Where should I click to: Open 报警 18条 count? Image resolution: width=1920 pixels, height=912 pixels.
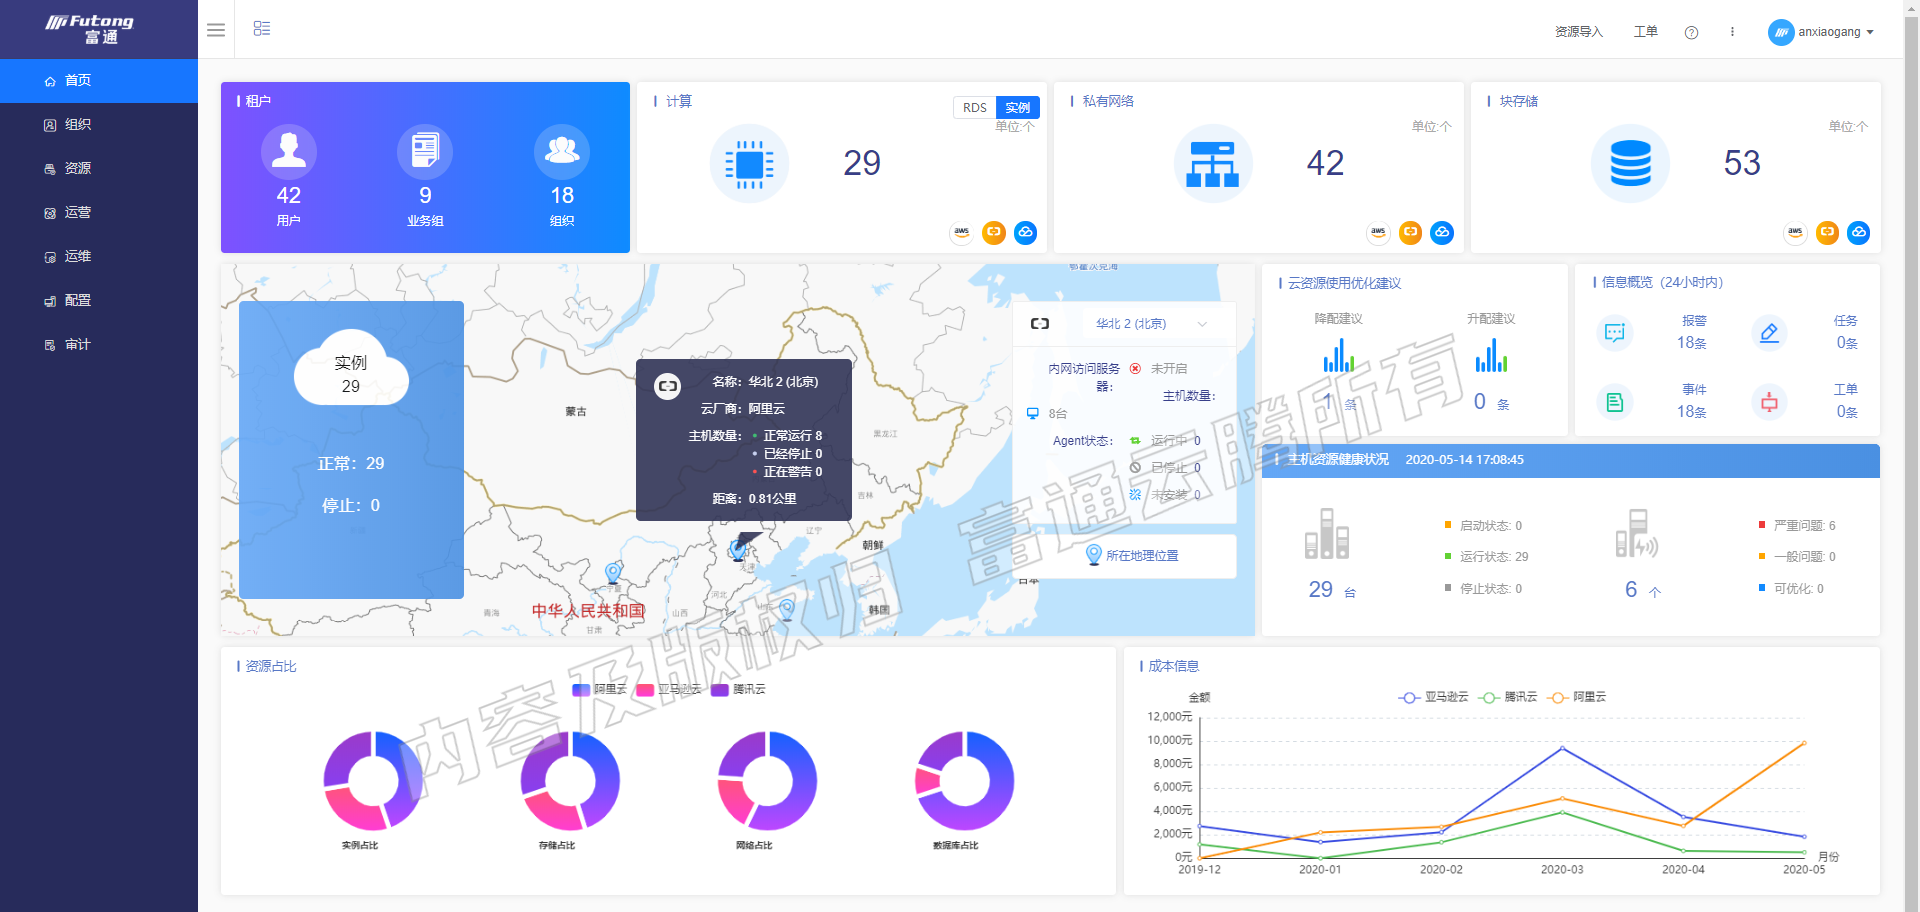pos(1692,343)
